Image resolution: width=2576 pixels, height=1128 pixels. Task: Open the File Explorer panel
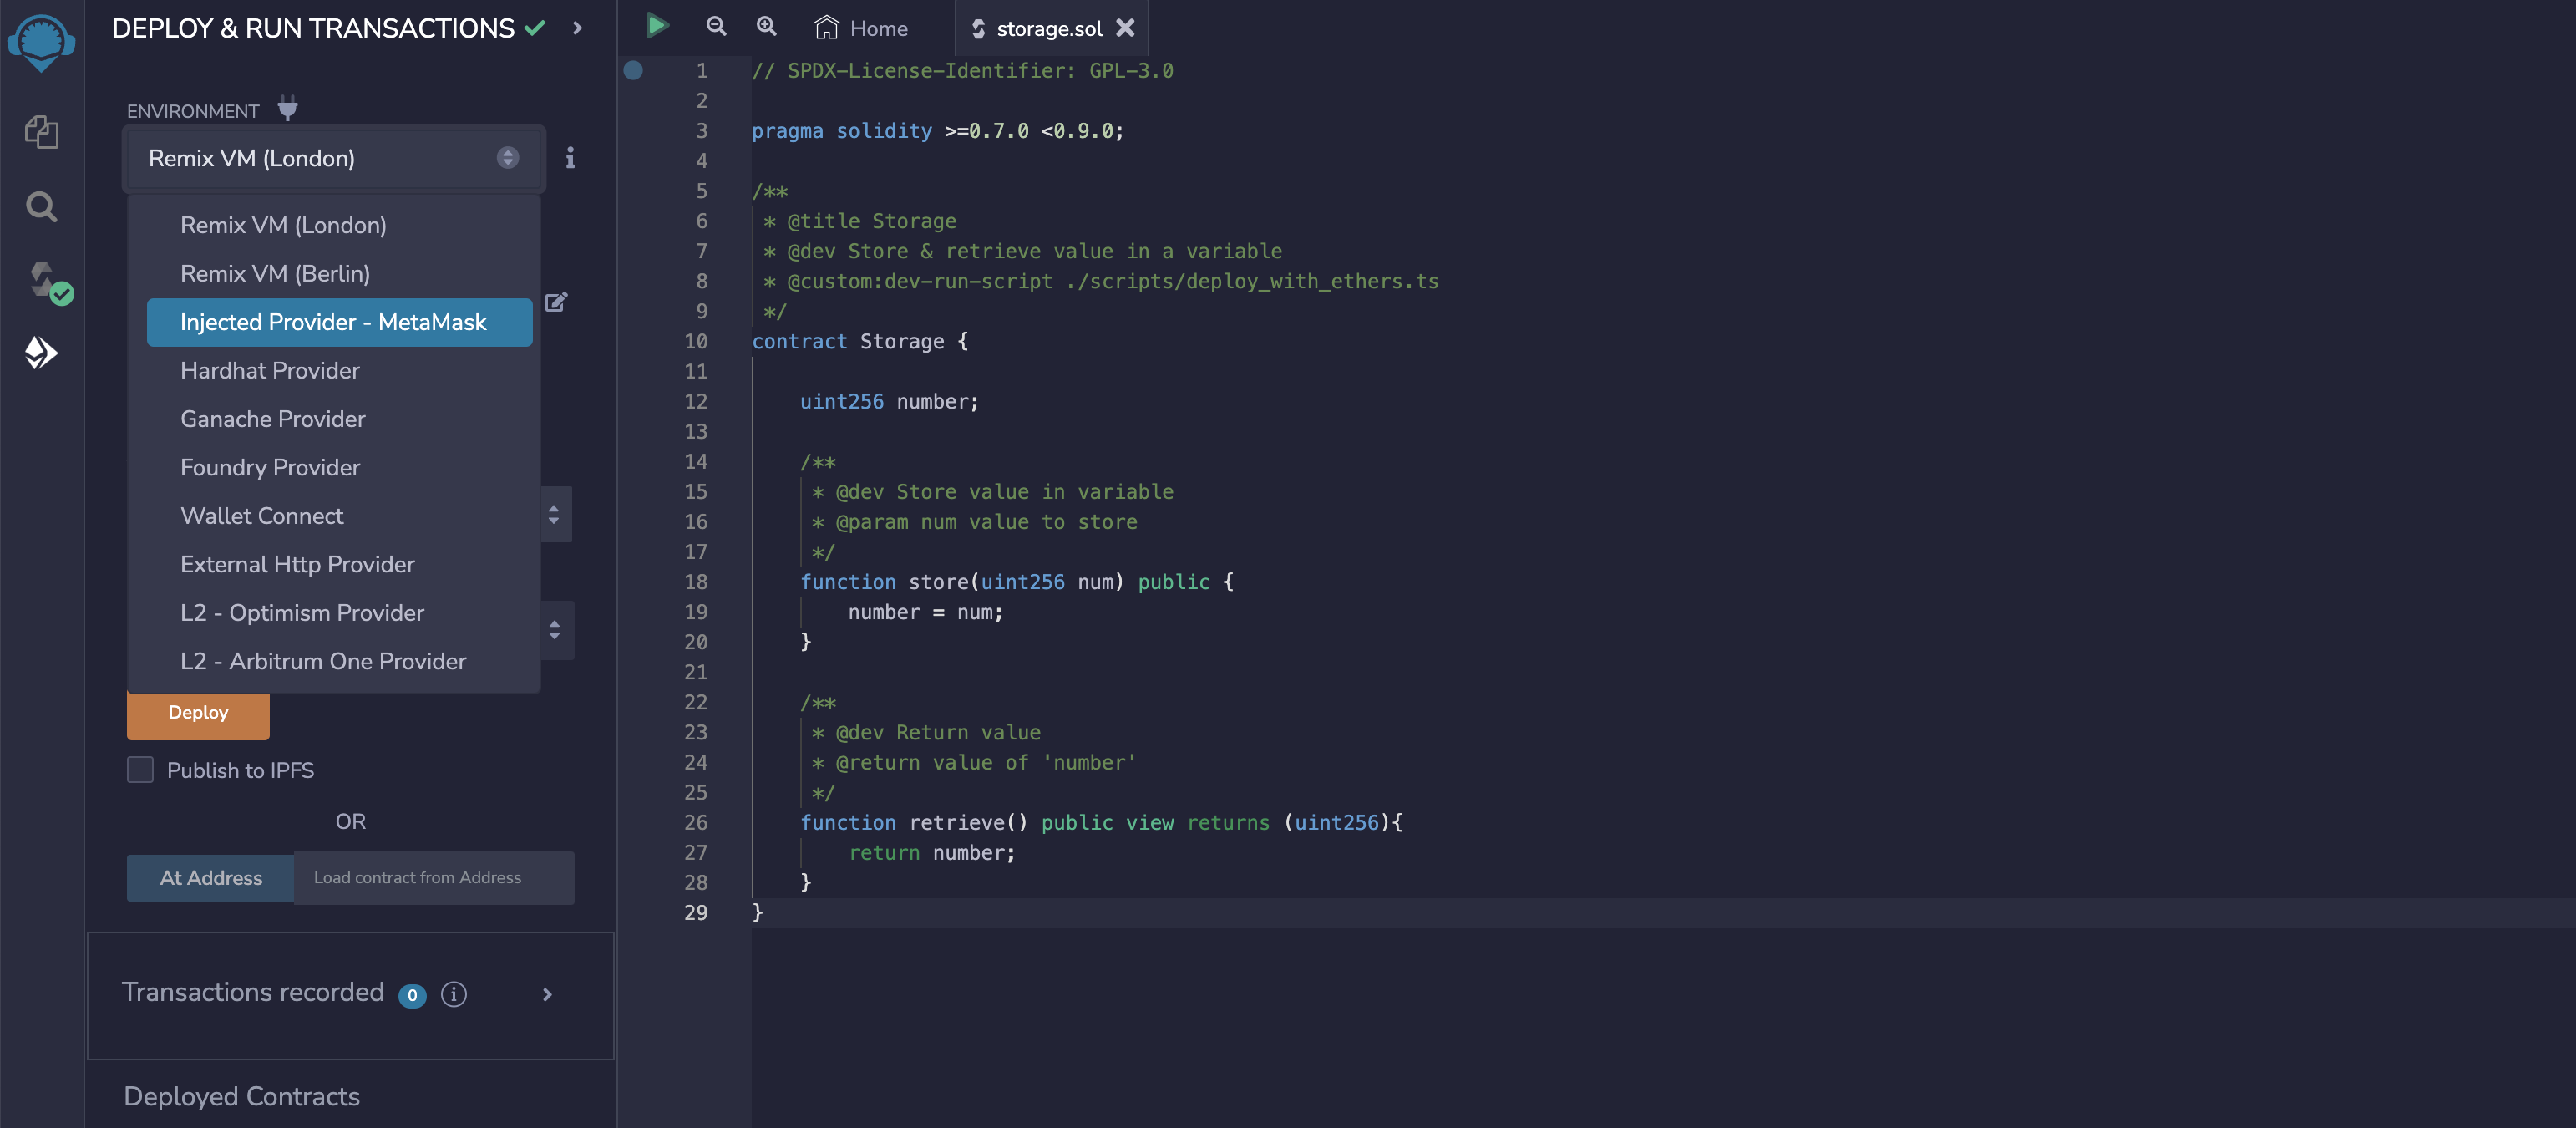click(43, 131)
